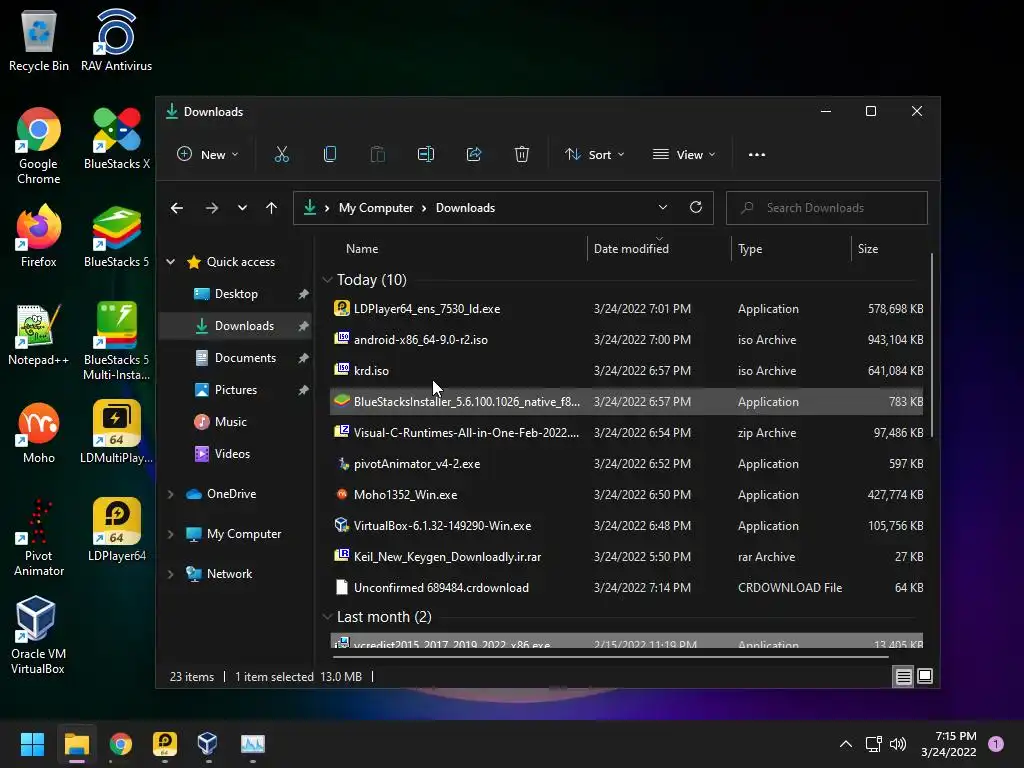The image size is (1024, 768).
Task: Collapse the Today (10) group
Action: [x=327, y=280]
